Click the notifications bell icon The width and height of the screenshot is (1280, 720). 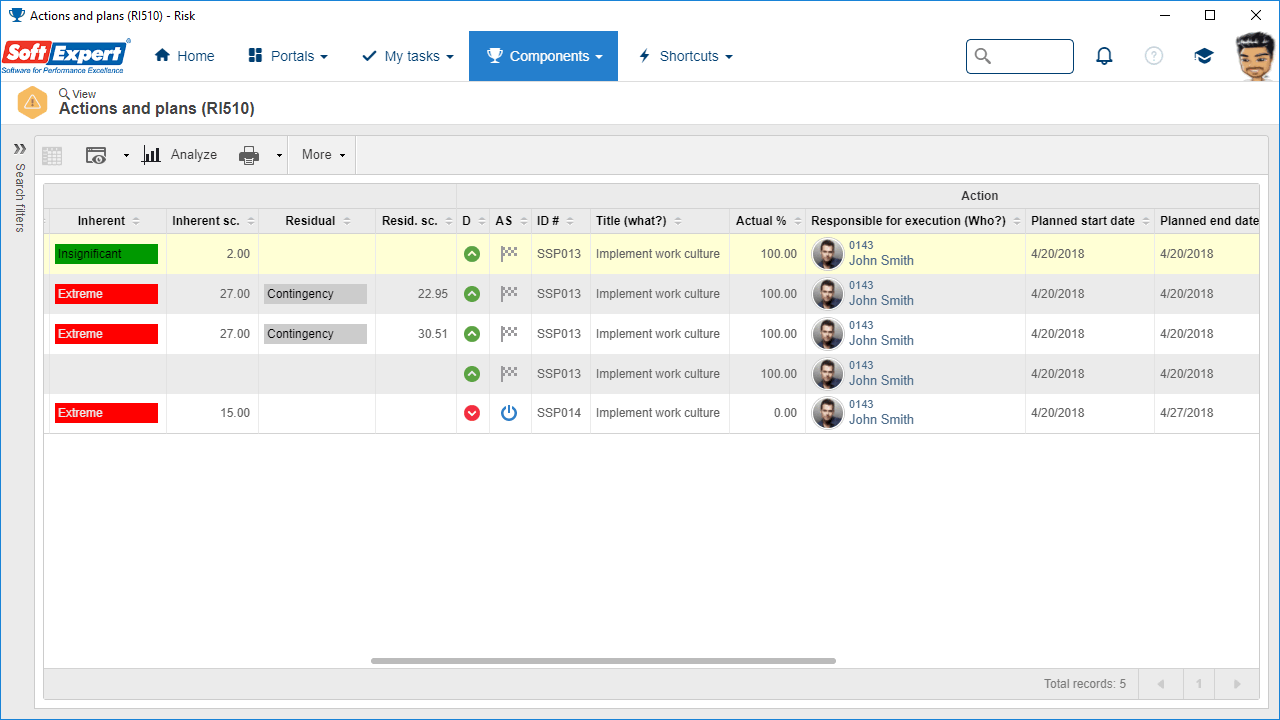1104,56
